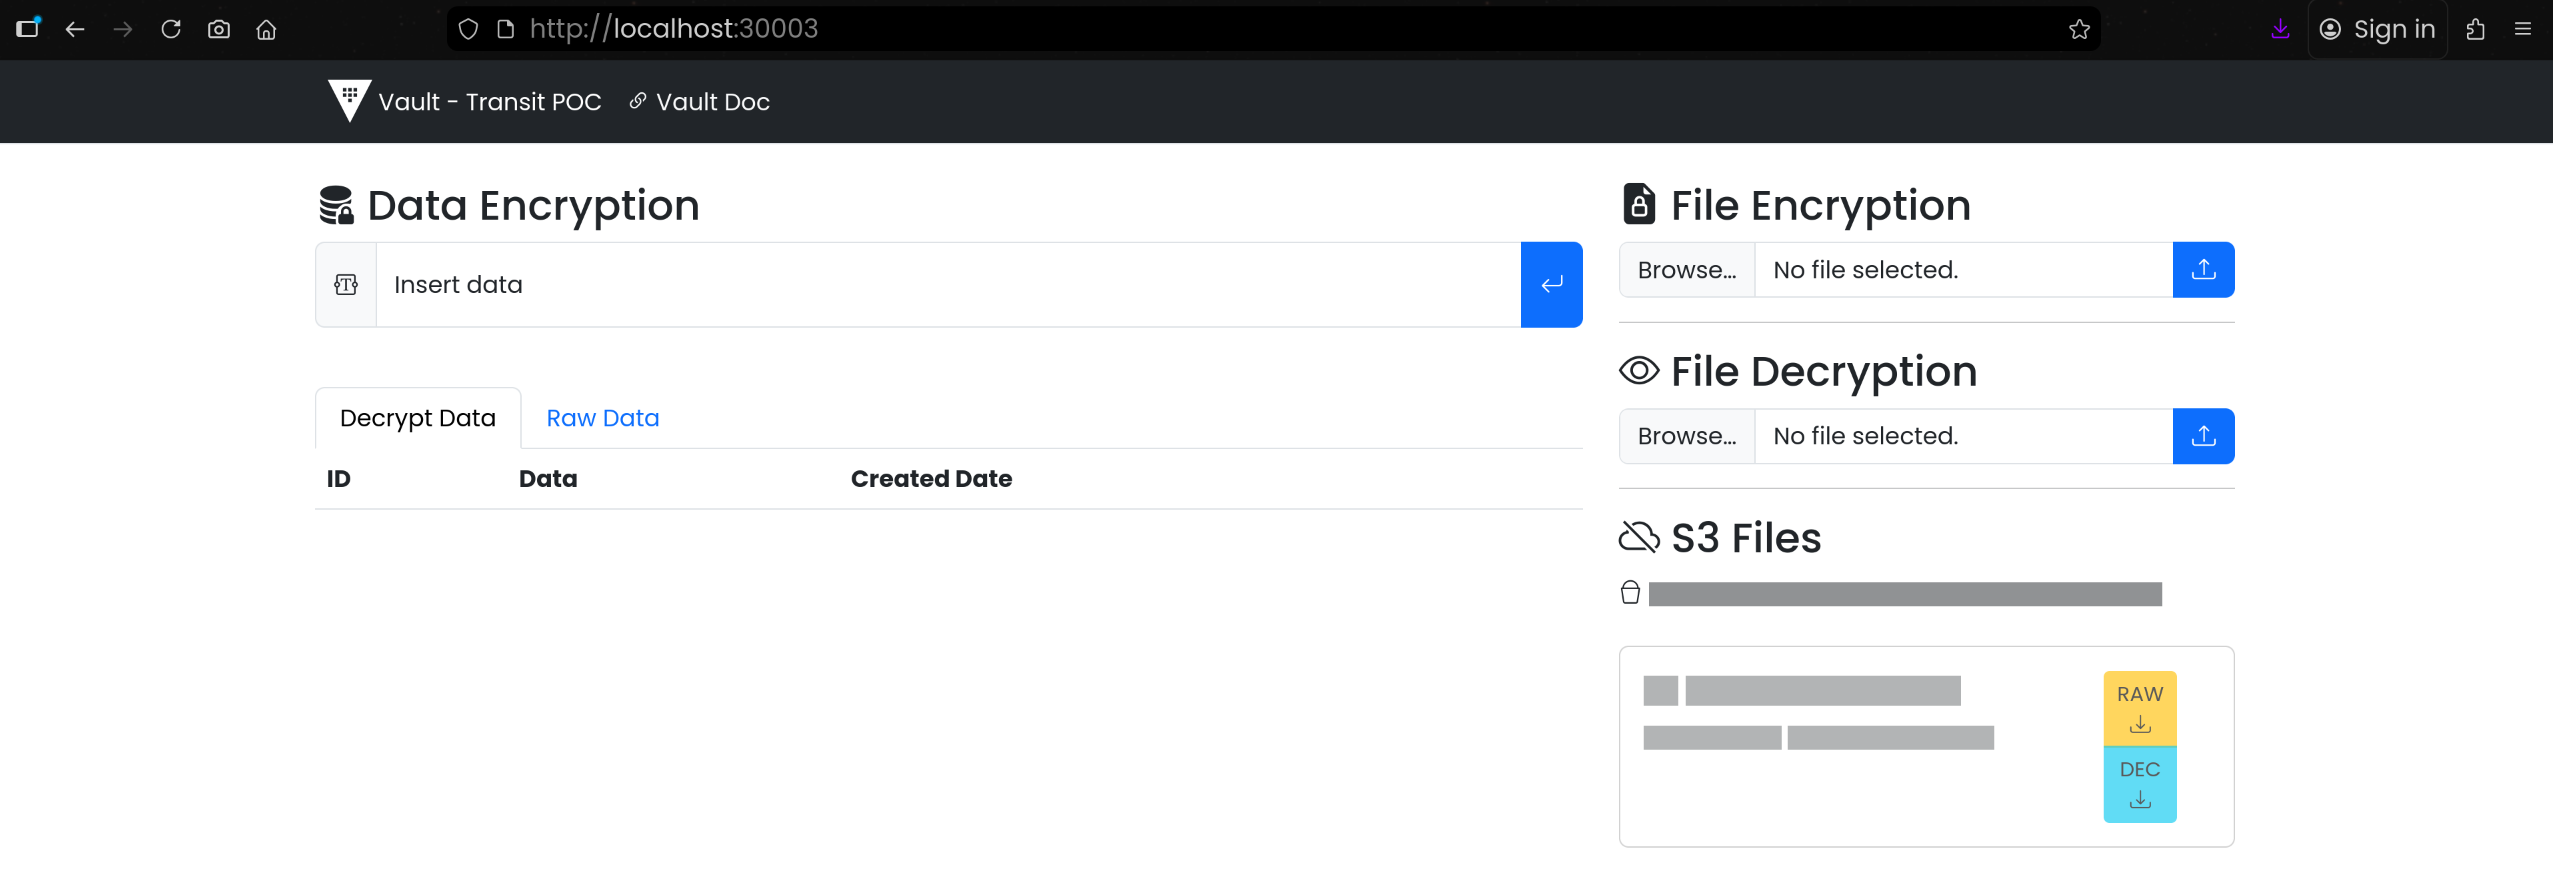Click the Vault triangle logo
2553x884 pixels.
coord(349,100)
